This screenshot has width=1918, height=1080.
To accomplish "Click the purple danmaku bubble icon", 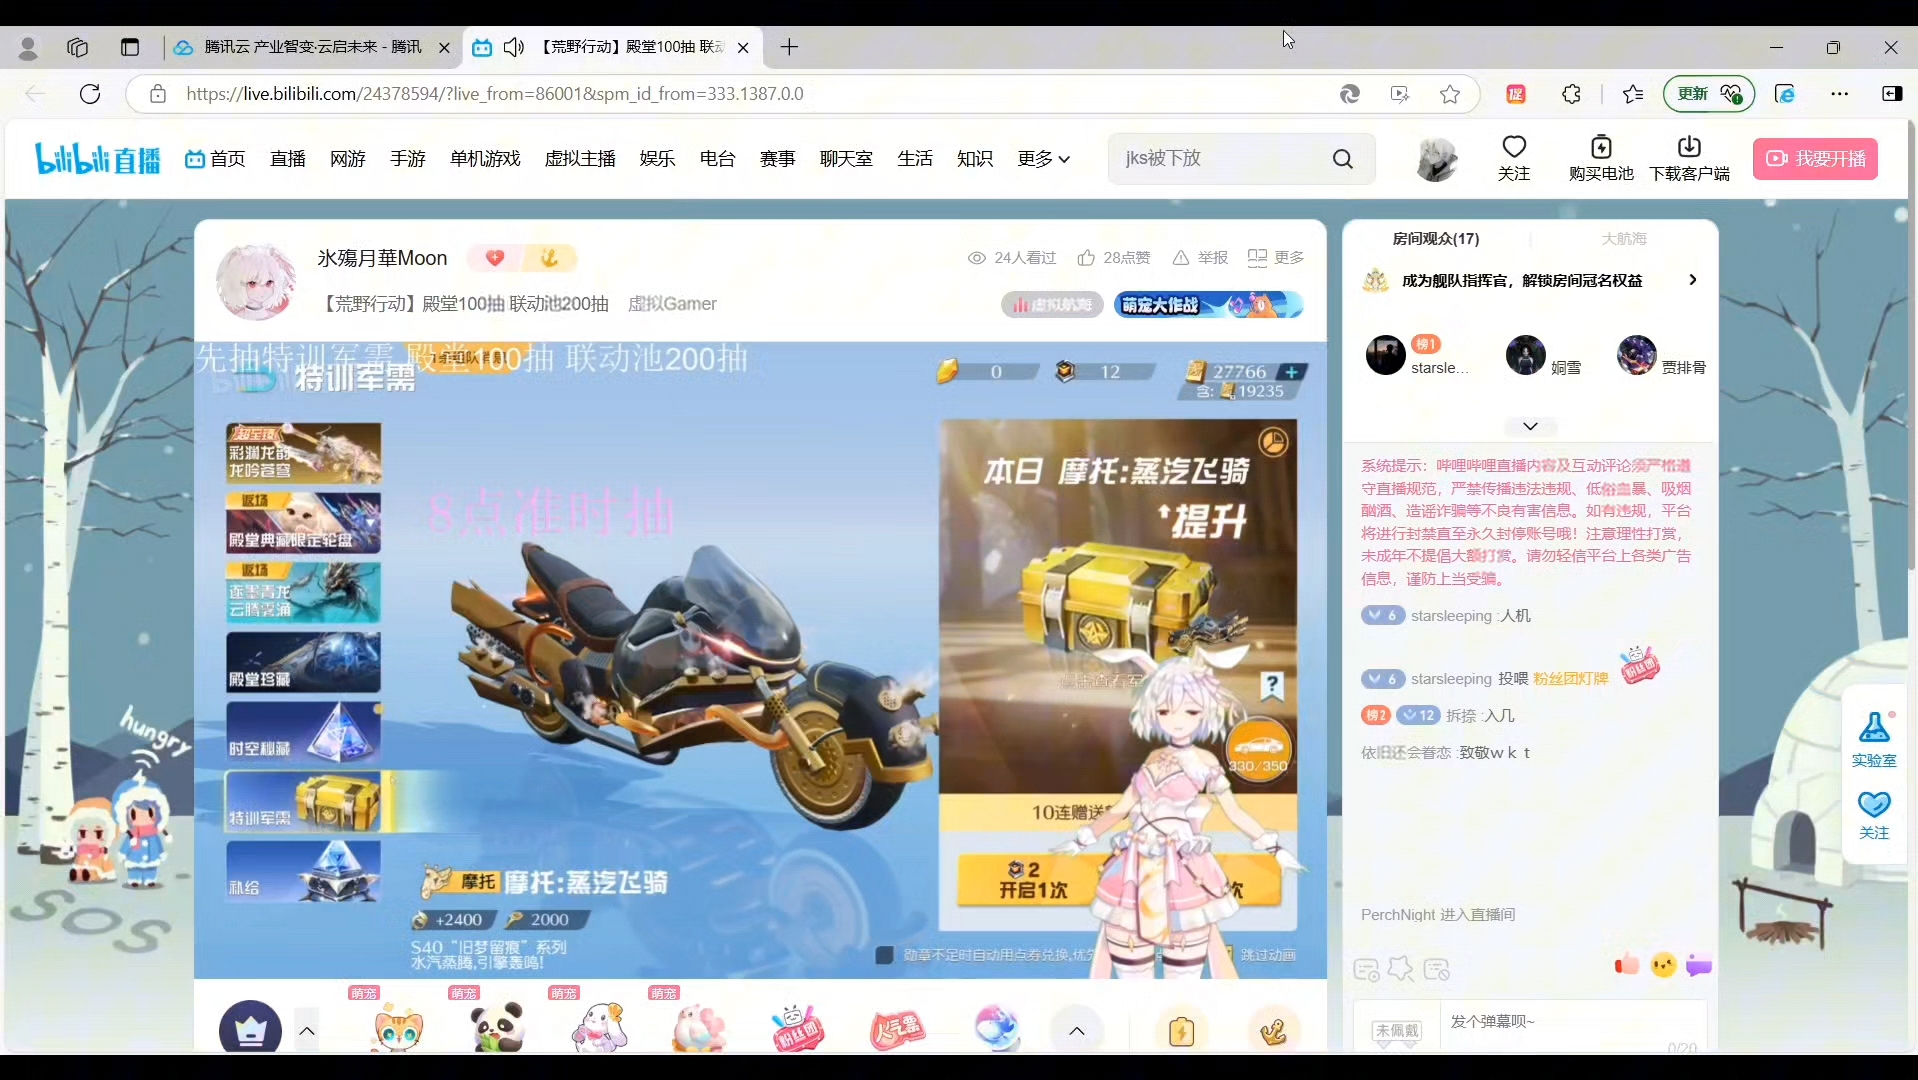I will (1698, 966).
